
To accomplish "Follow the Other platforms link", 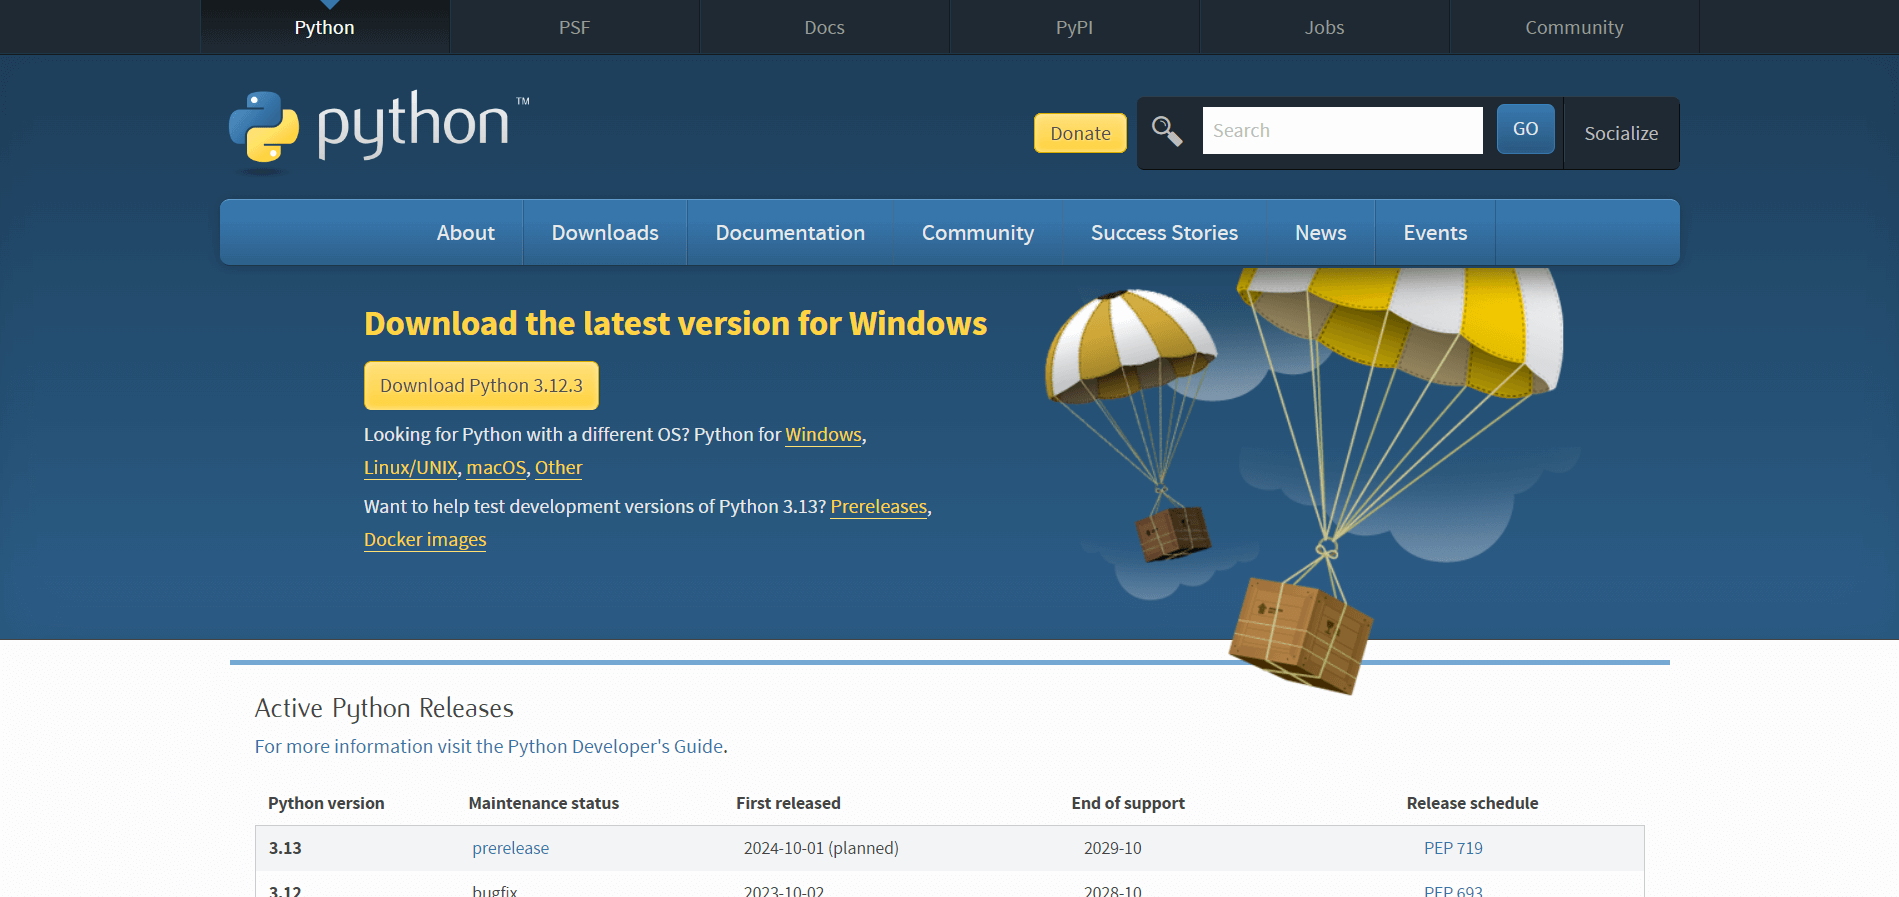I will coord(558,467).
